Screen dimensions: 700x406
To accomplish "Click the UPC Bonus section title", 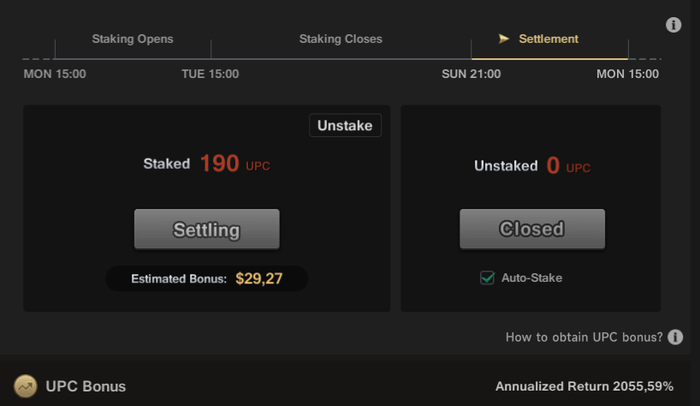I will (86, 386).
